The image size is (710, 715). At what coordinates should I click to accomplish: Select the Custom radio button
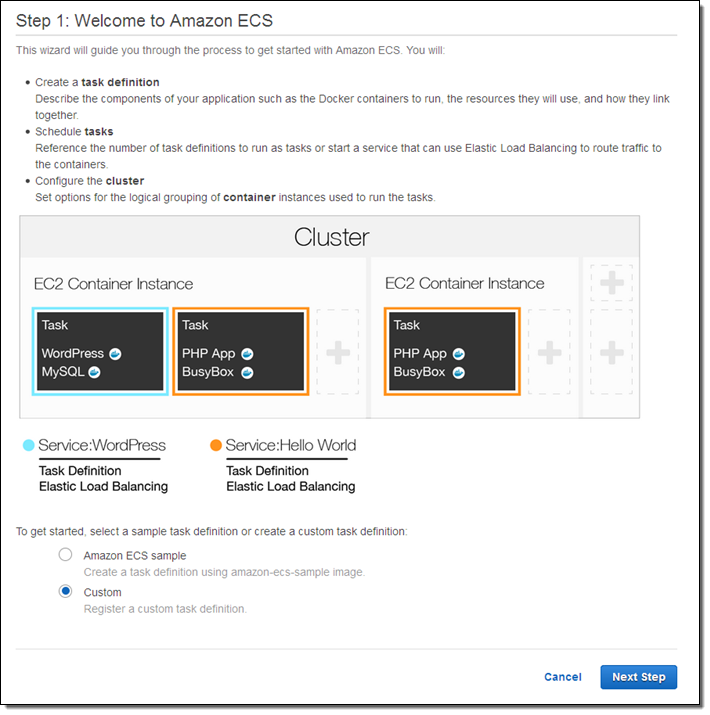(x=65, y=591)
